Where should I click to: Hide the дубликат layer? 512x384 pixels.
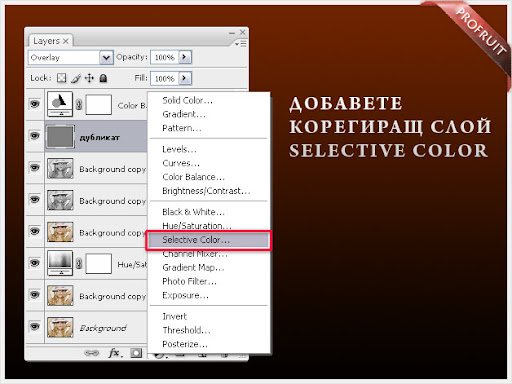[35, 136]
